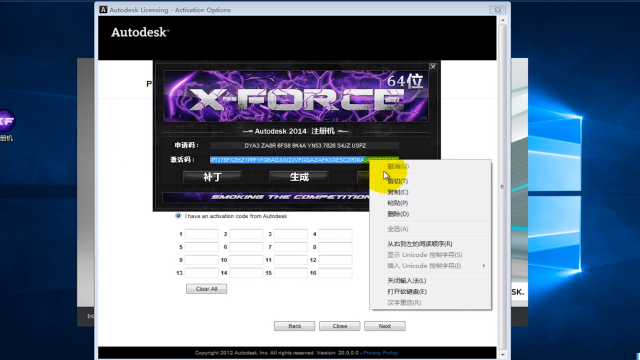Click the Next button
Viewport: 640px width, 360px height.
pos(384,326)
